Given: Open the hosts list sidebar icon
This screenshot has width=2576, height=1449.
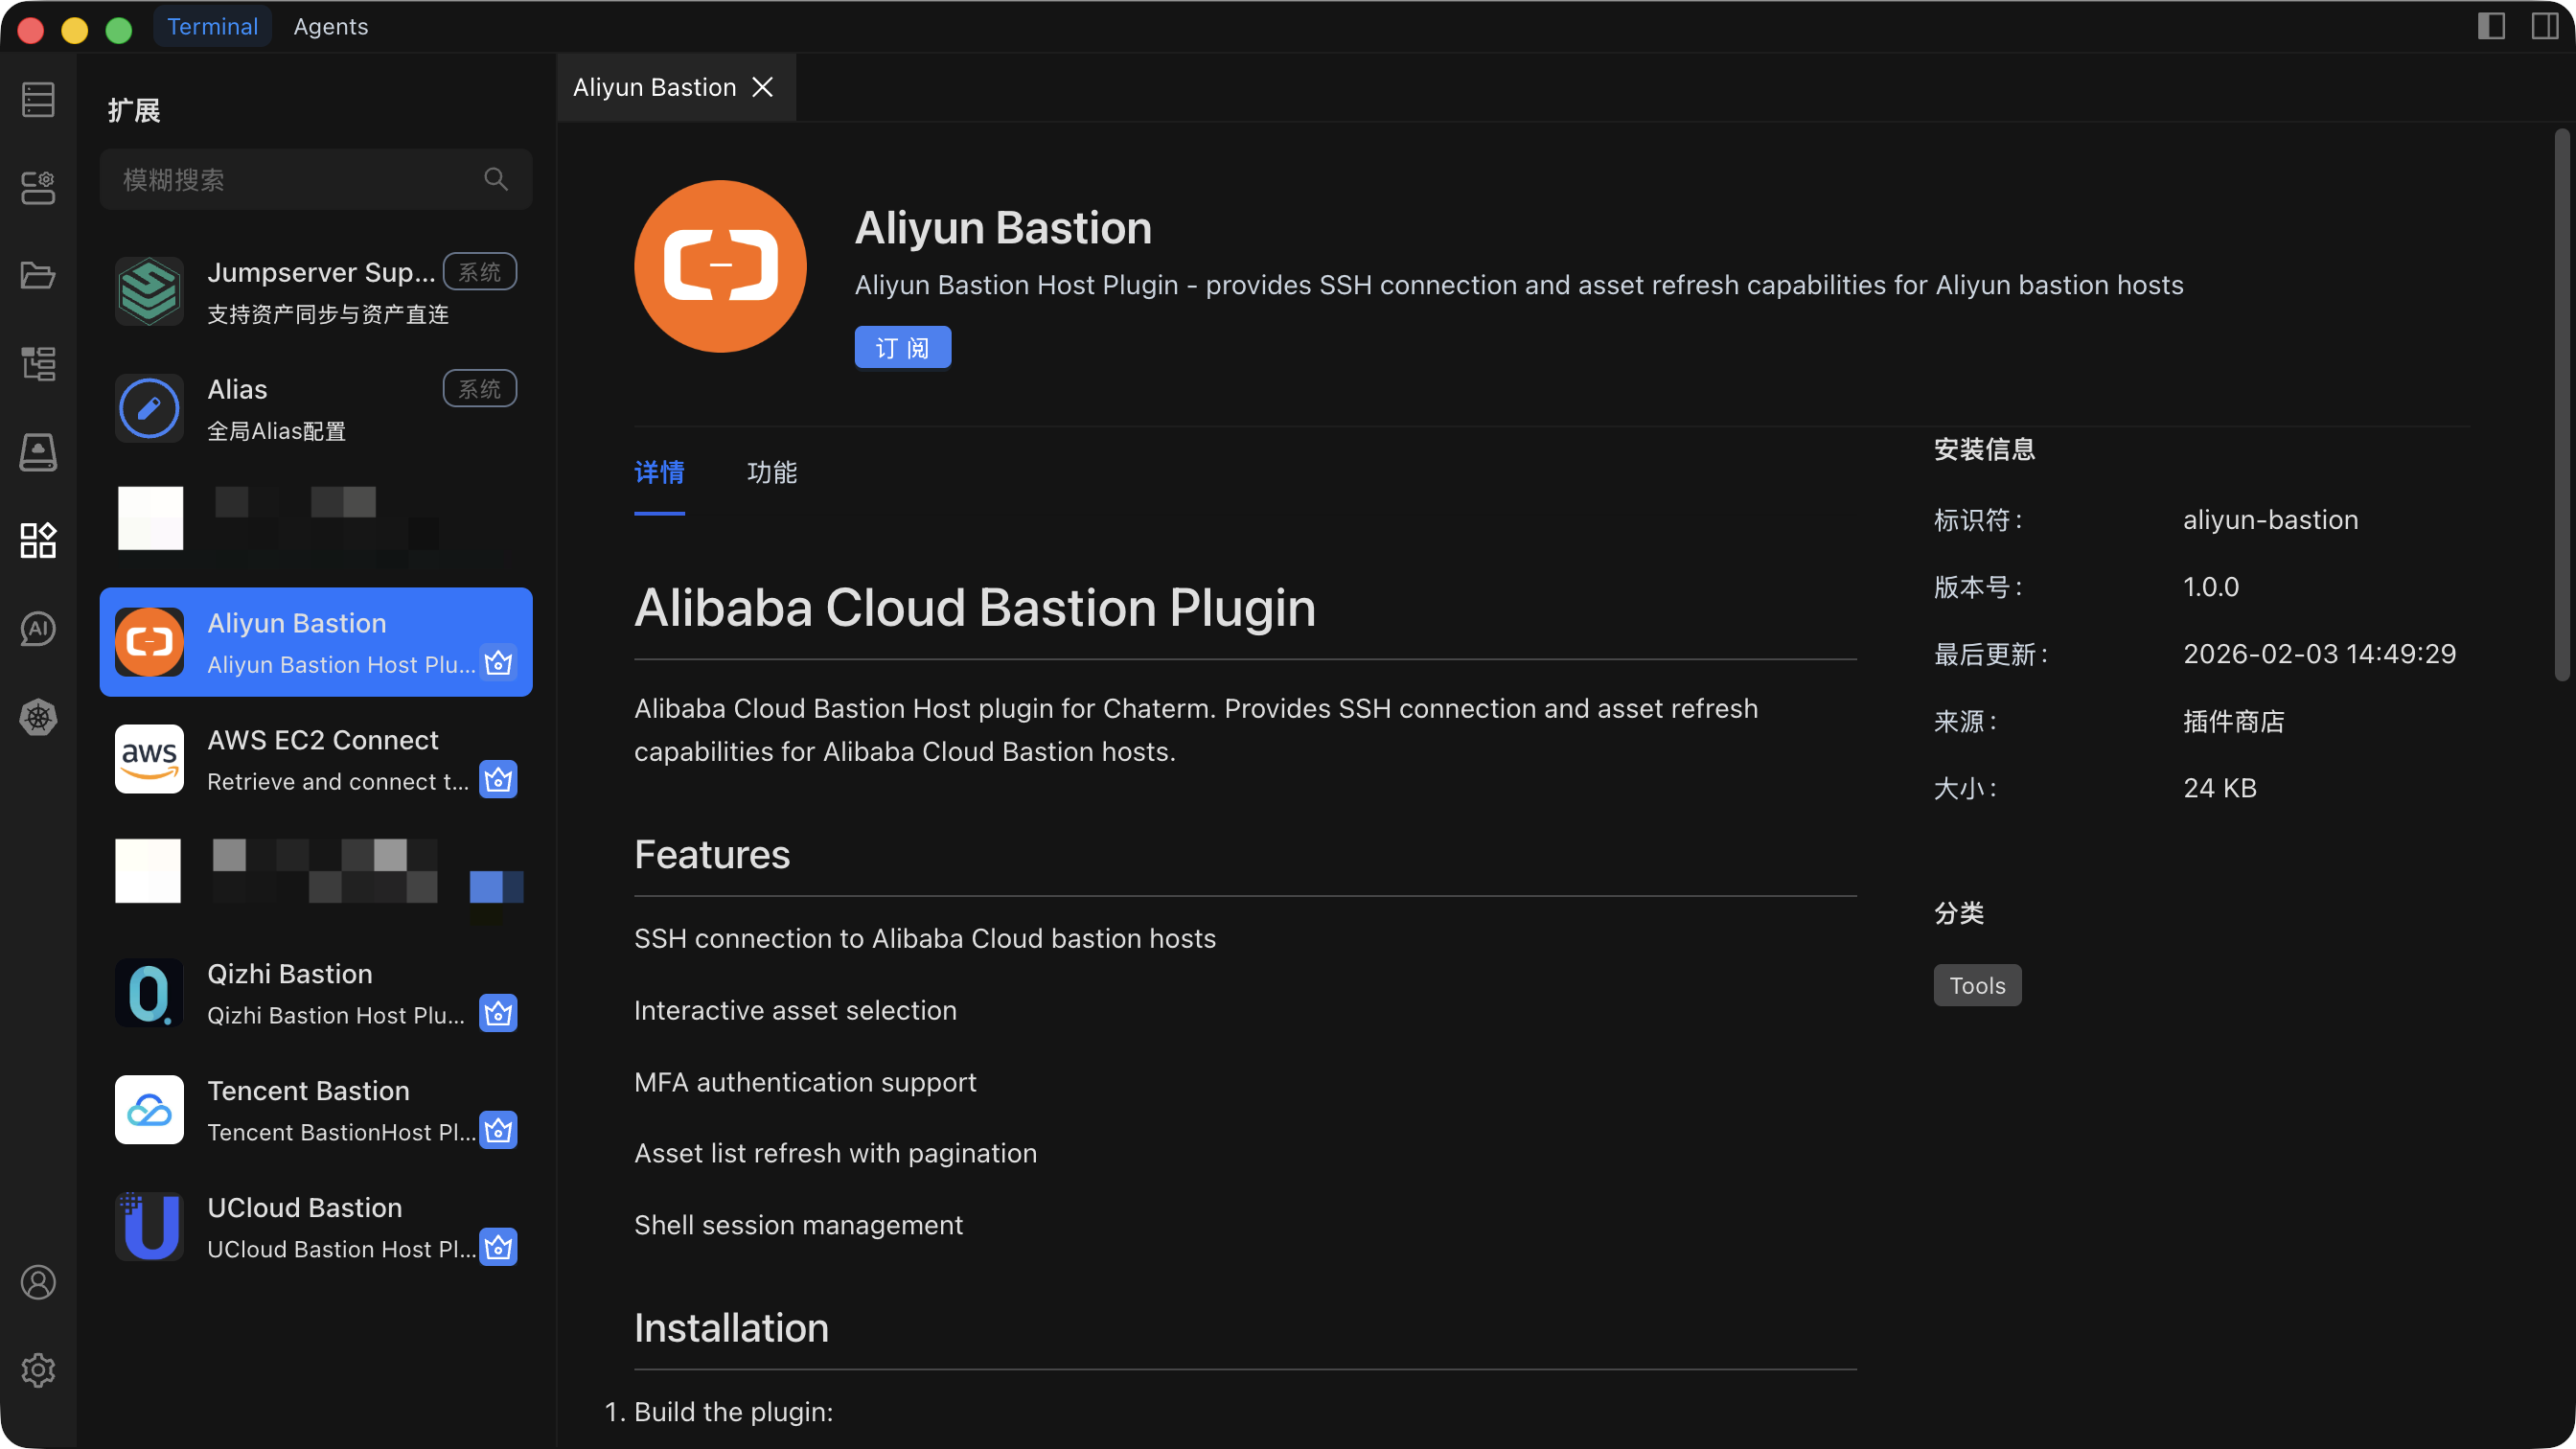Looking at the screenshot, I should (x=38, y=100).
